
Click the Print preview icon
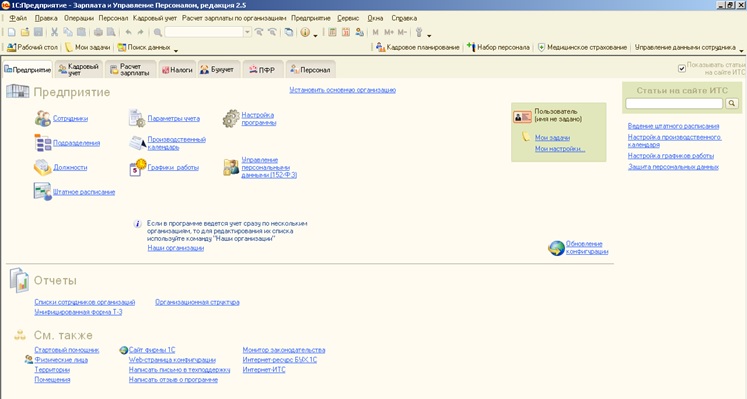(111, 32)
